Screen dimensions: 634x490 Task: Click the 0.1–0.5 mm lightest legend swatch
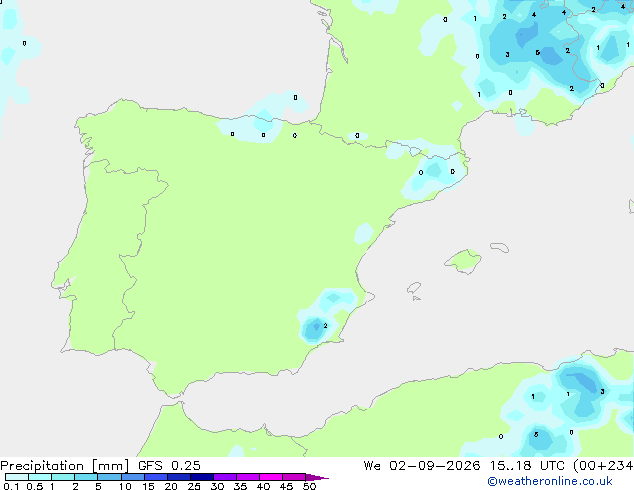tap(17, 477)
